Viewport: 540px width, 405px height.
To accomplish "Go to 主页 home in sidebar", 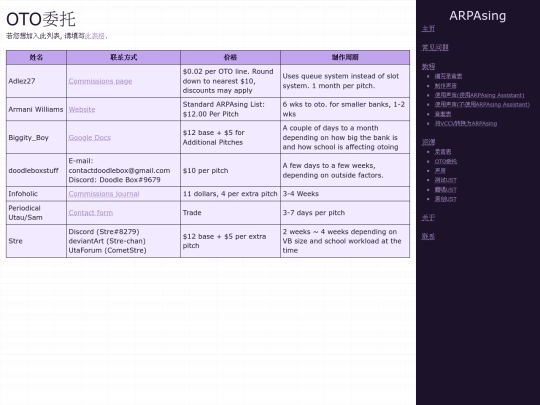I will [x=428, y=29].
